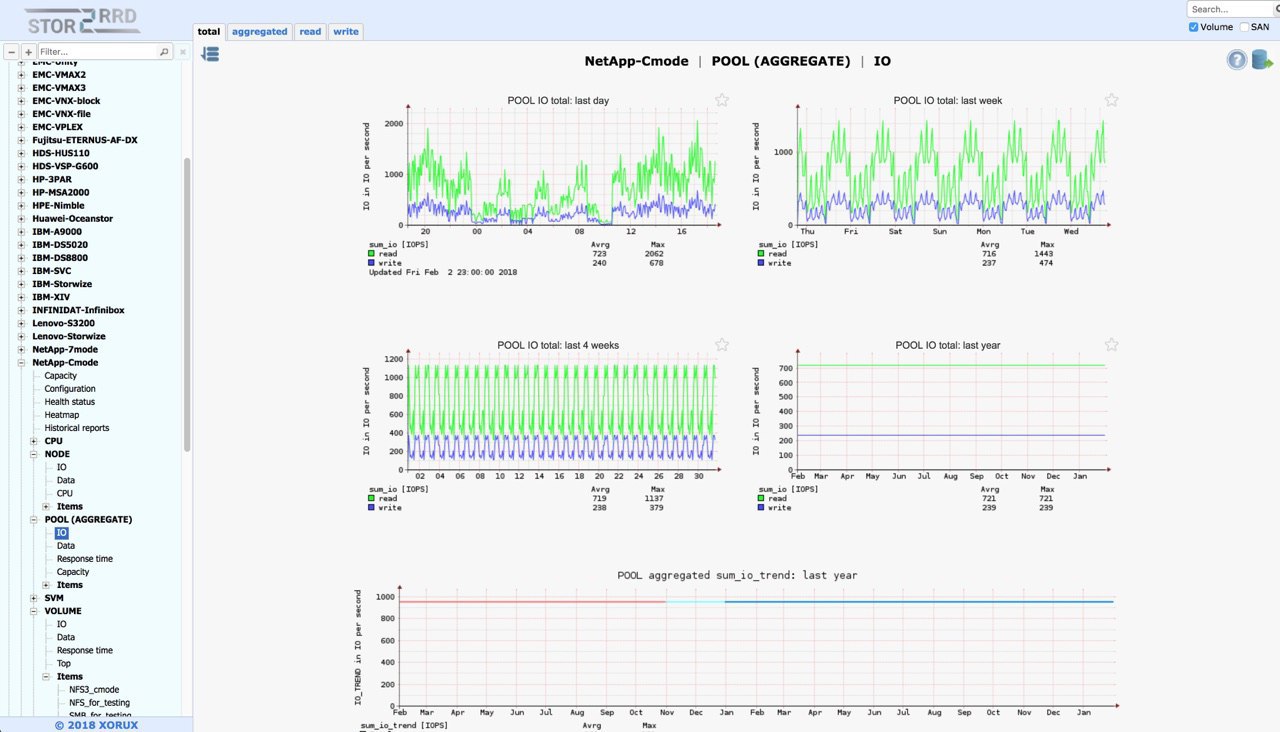Select Response time under POOL (AGGREGATE)
The image size is (1280, 732).
pos(85,559)
